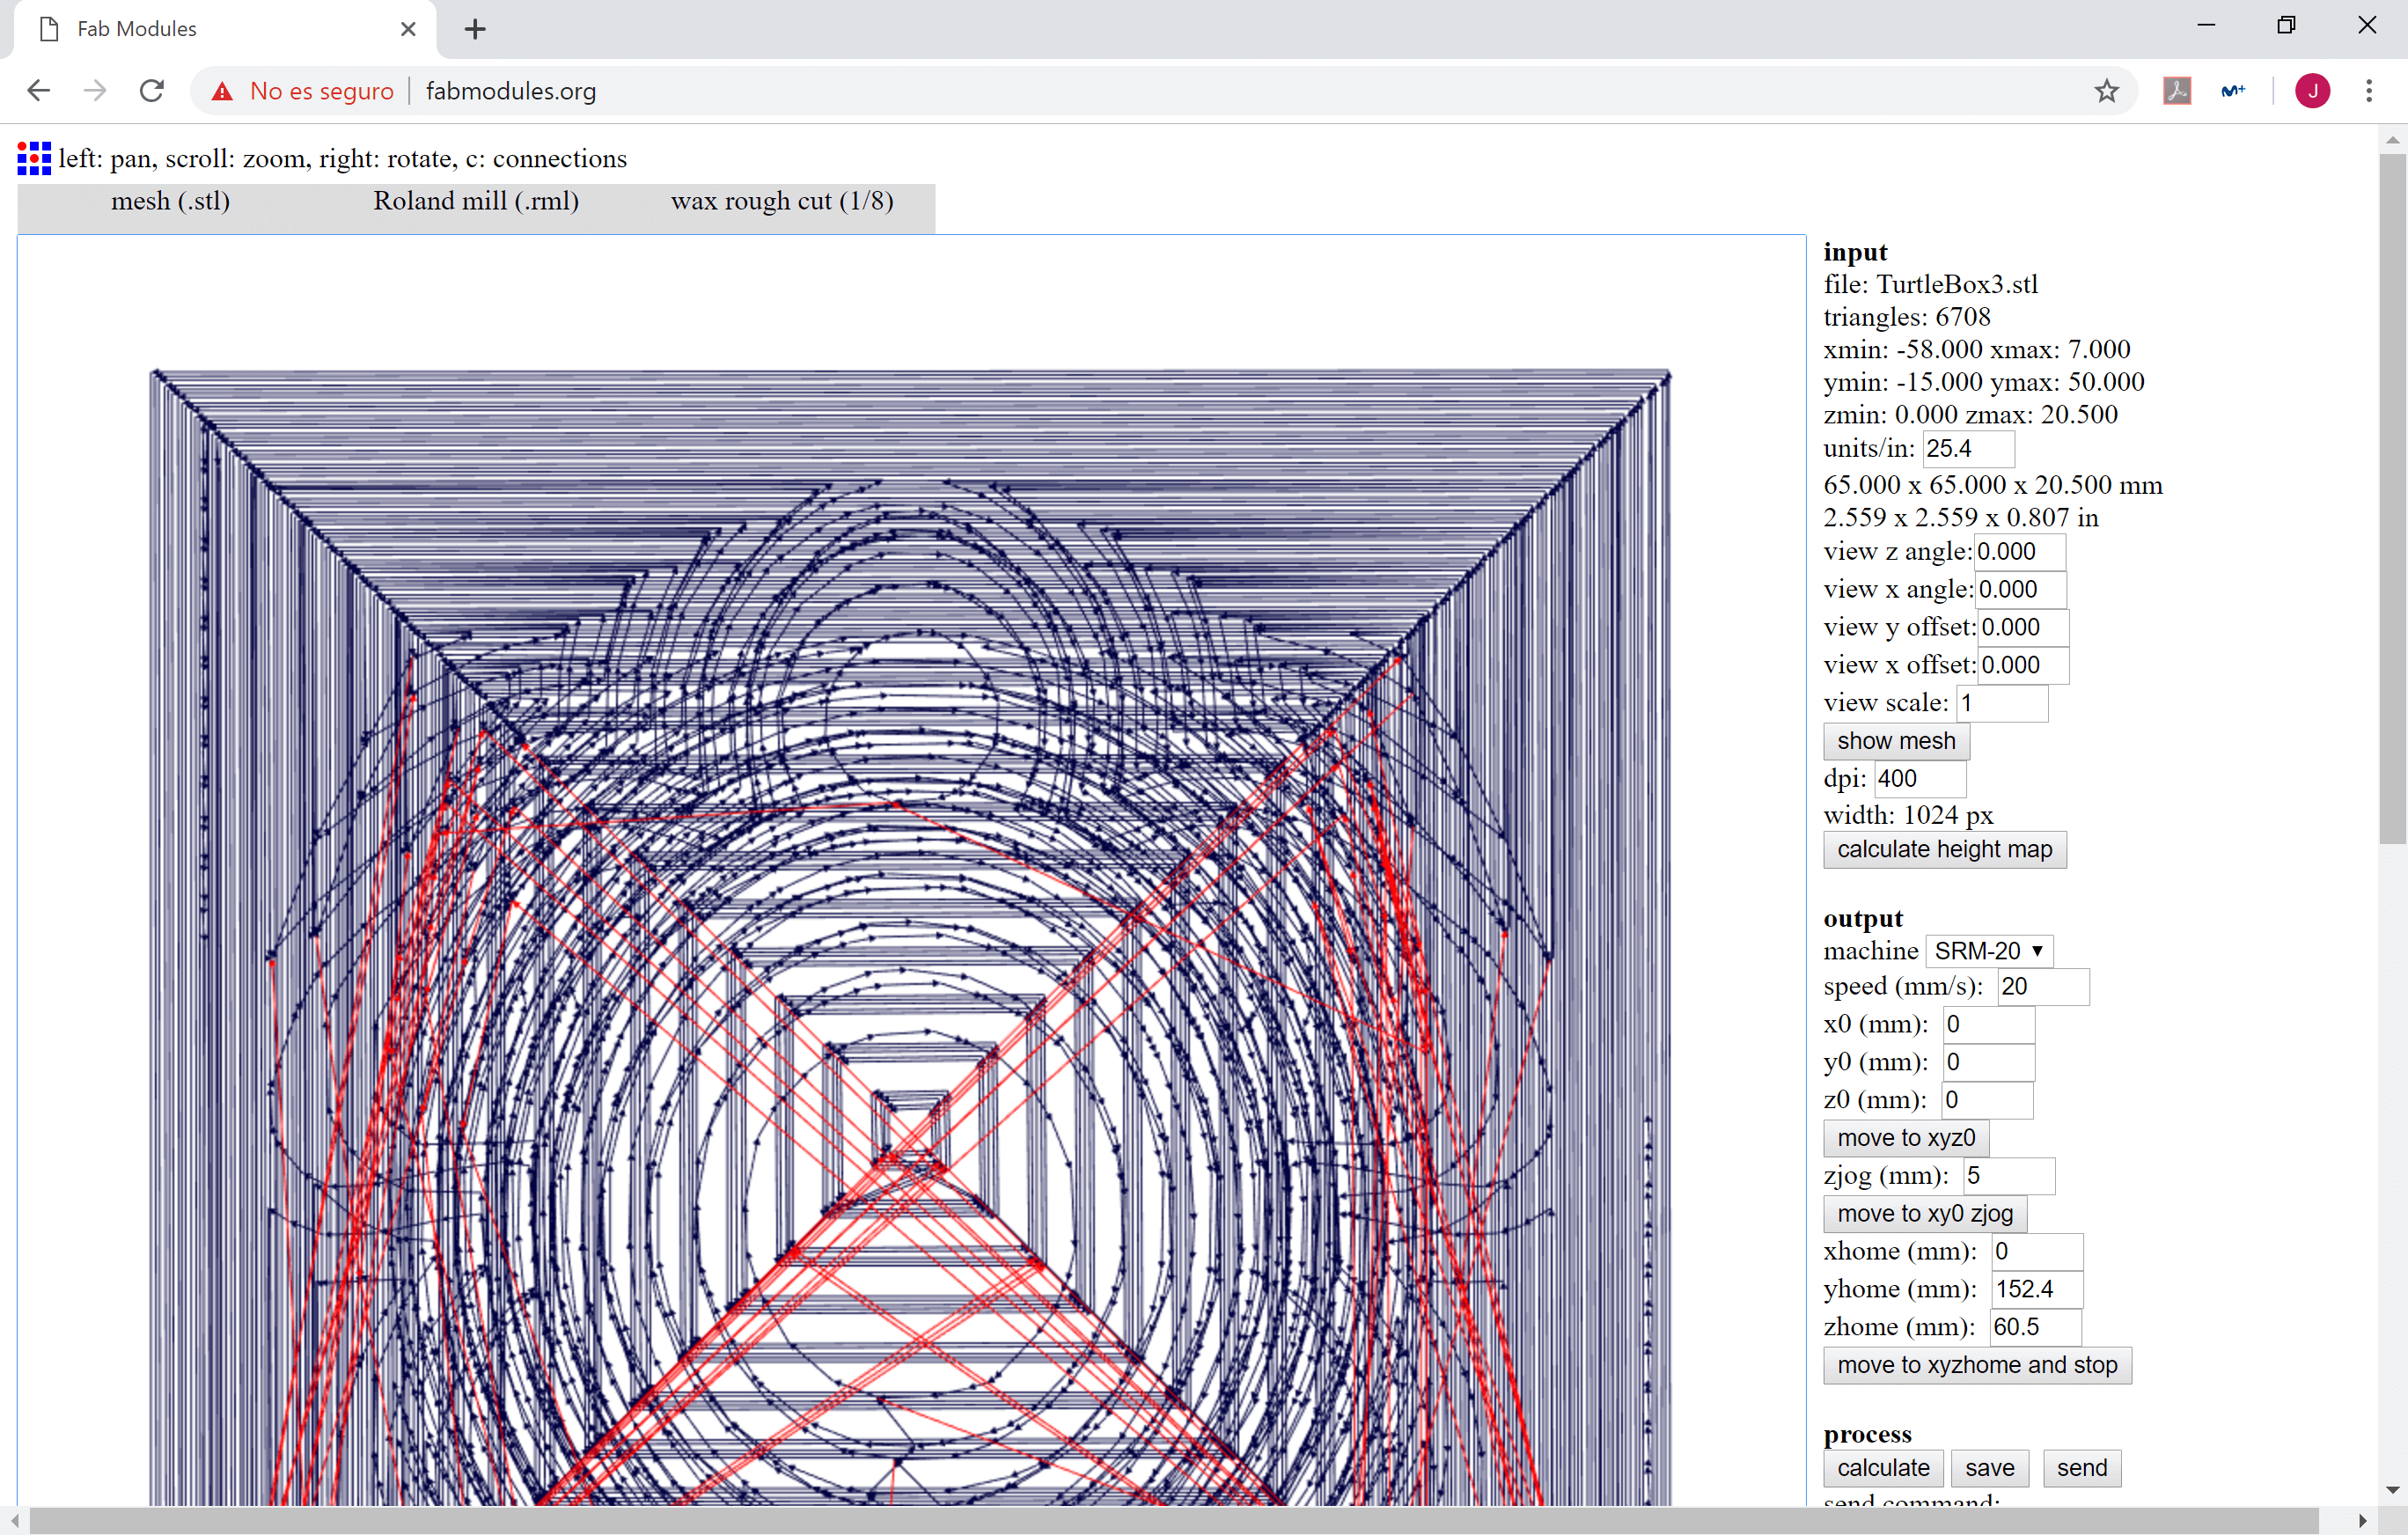
Task: Expand the SRM-20 machine dropdown
Action: coord(1988,950)
